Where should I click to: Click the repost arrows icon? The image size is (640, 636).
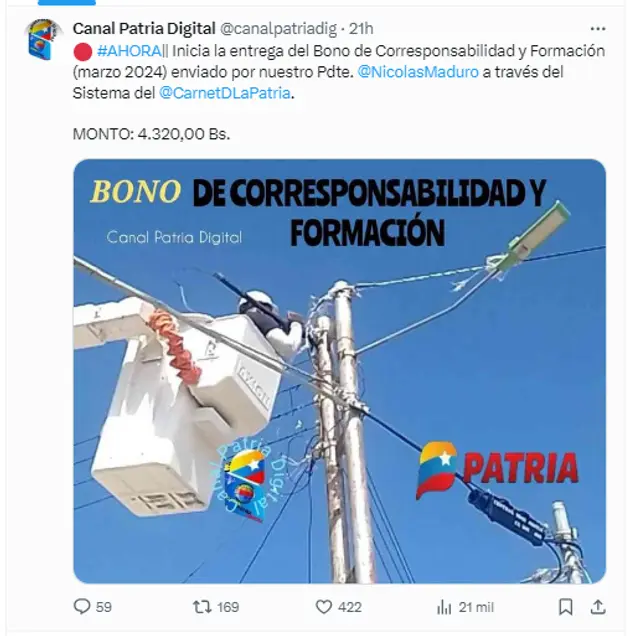202,607
